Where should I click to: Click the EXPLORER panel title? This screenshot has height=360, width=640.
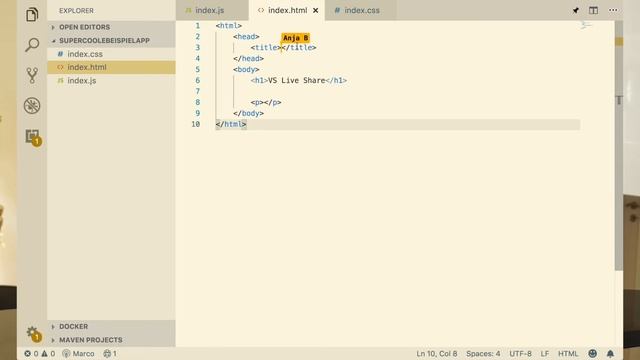(x=76, y=11)
